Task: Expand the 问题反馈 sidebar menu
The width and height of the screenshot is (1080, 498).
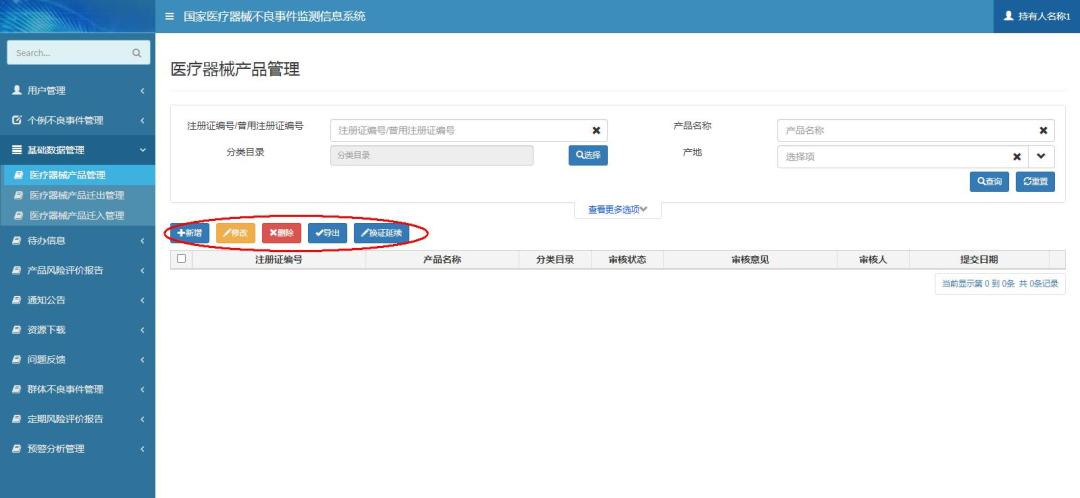Action: click(x=78, y=360)
